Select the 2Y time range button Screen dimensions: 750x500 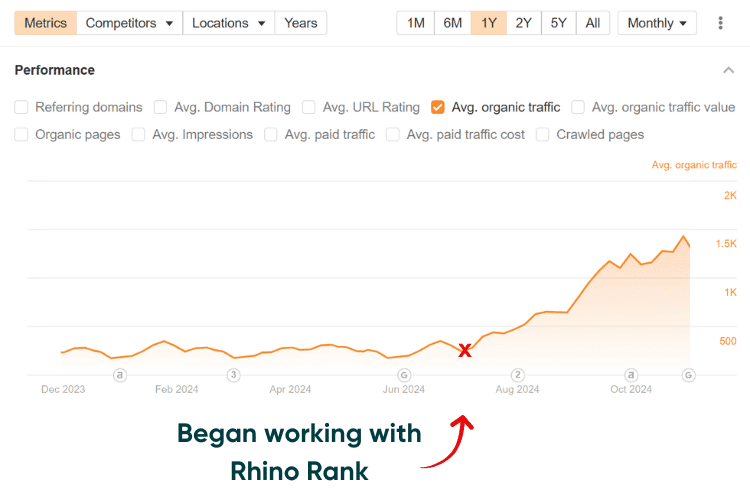click(523, 23)
